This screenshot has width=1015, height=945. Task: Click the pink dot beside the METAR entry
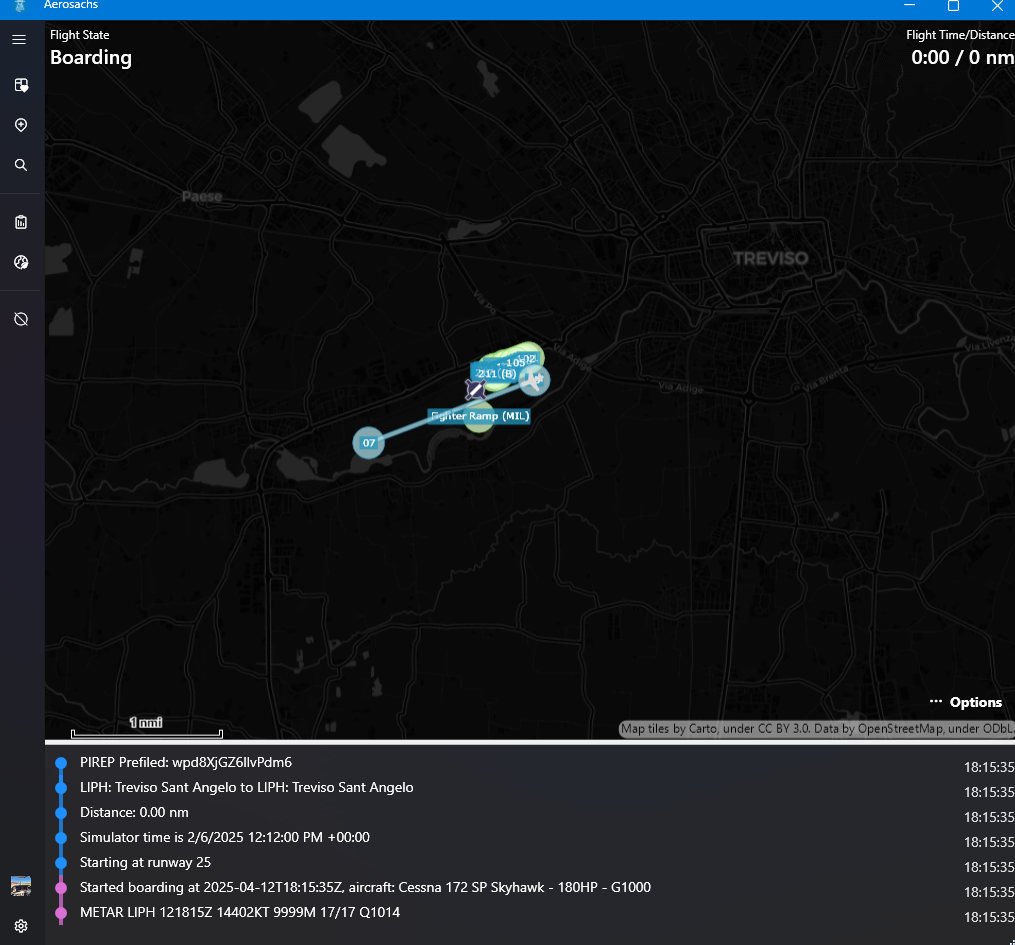pos(61,912)
